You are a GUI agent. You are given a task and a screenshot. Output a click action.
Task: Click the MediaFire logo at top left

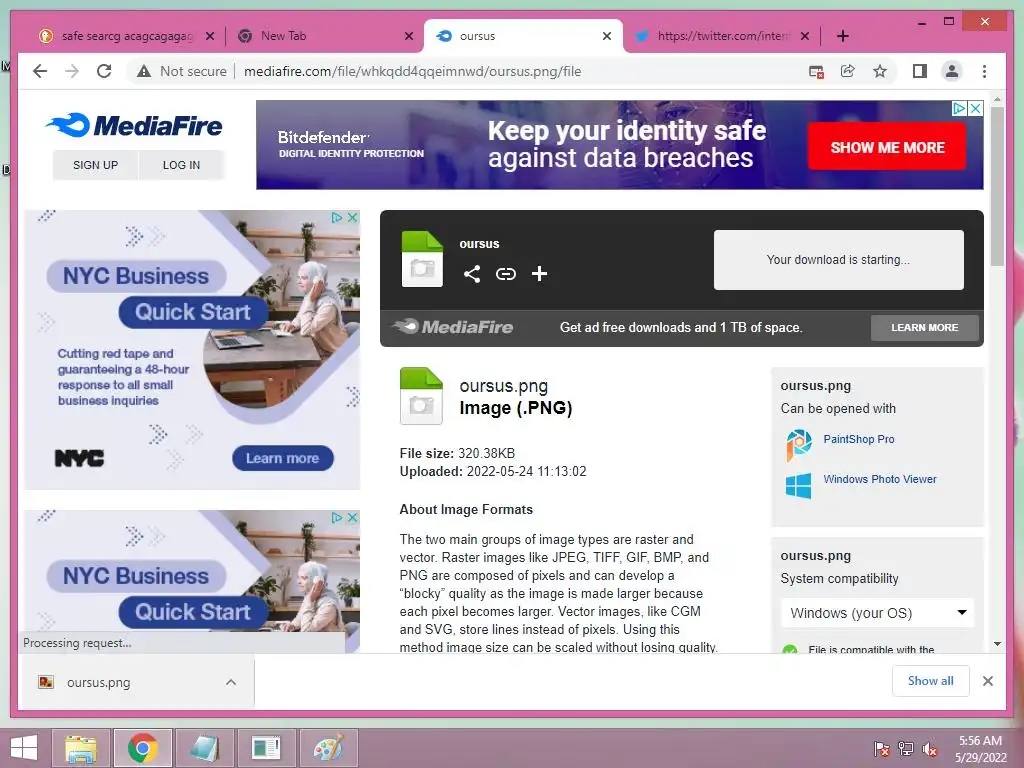[134, 125]
